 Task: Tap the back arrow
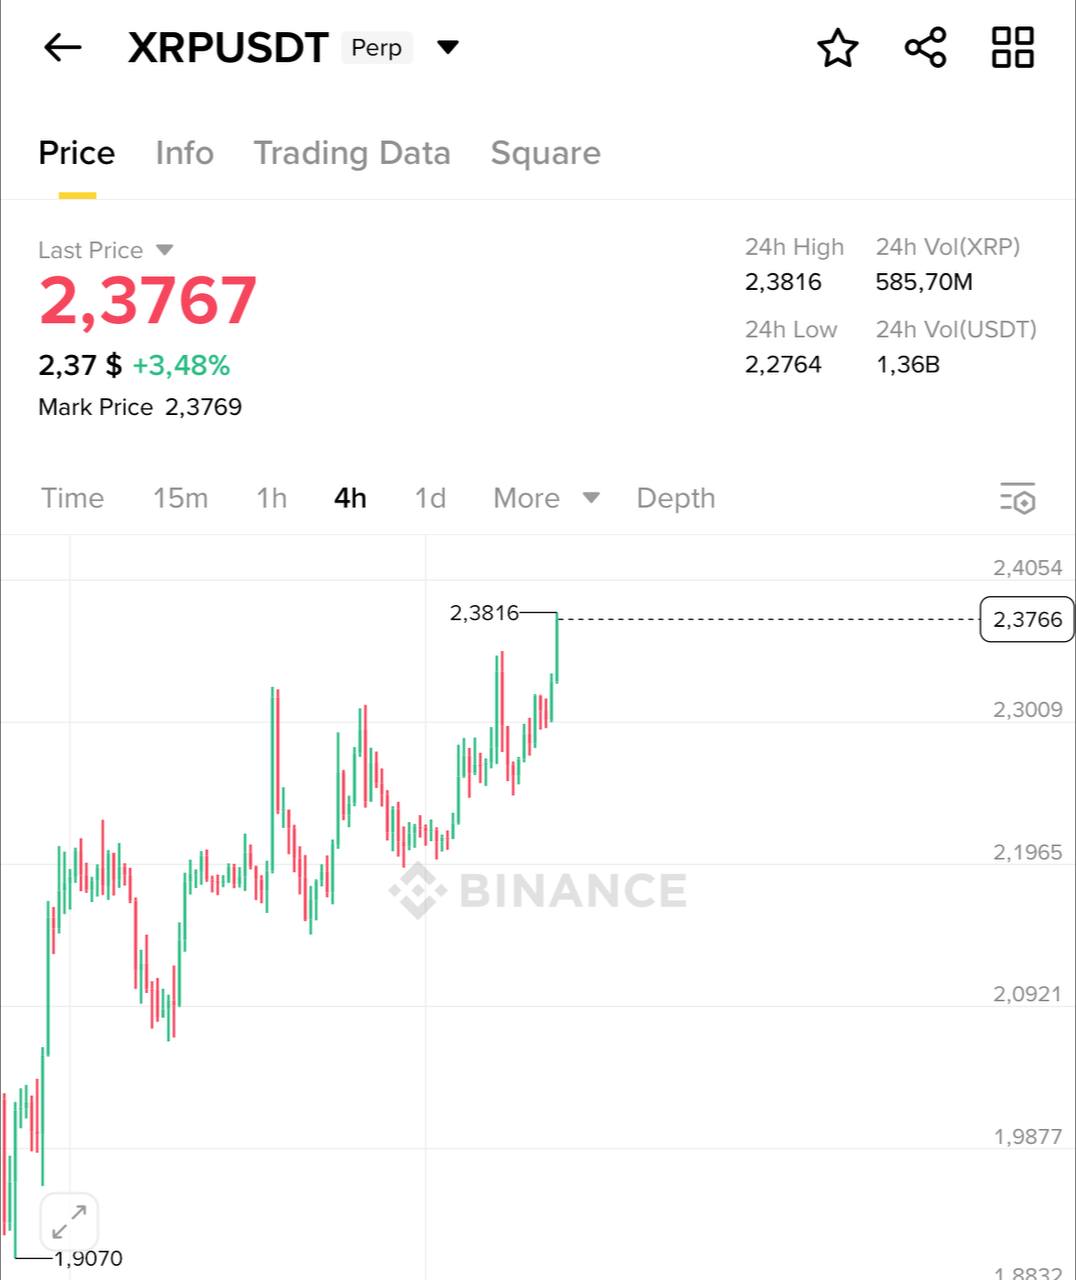pos(62,47)
